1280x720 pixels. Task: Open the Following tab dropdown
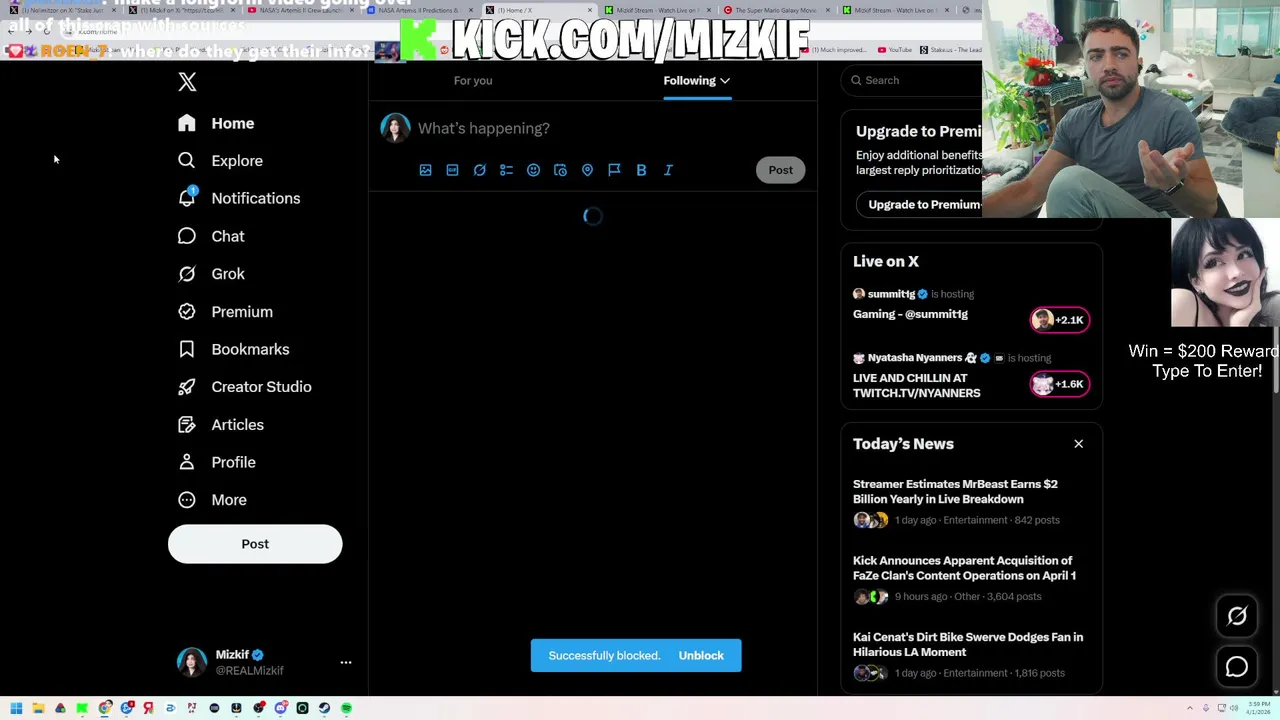697,80
